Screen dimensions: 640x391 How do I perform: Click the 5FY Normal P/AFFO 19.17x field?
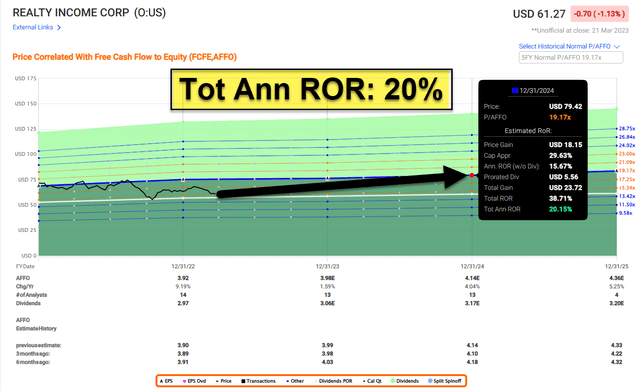[571, 58]
